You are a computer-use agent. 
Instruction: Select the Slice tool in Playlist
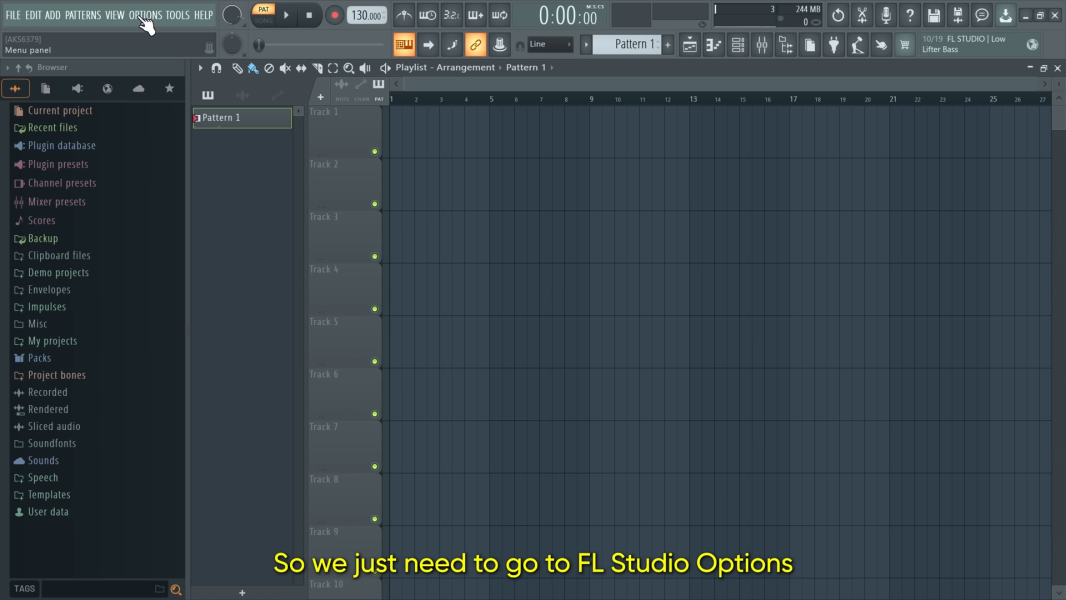[x=317, y=68]
